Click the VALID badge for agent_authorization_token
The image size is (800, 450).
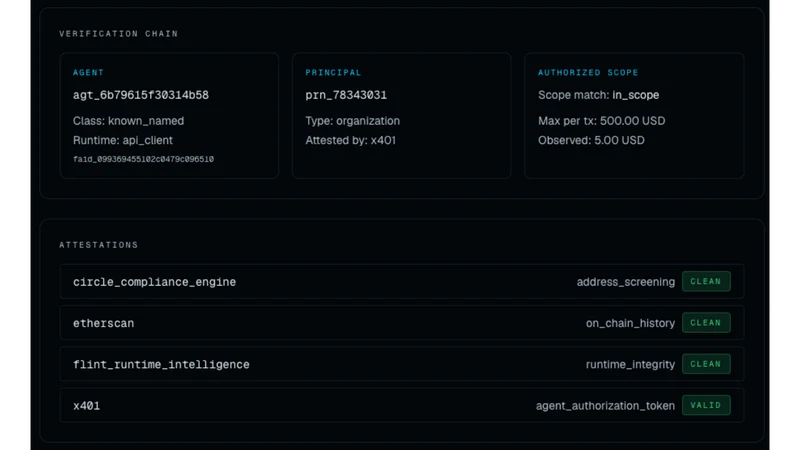coord(706,406)
